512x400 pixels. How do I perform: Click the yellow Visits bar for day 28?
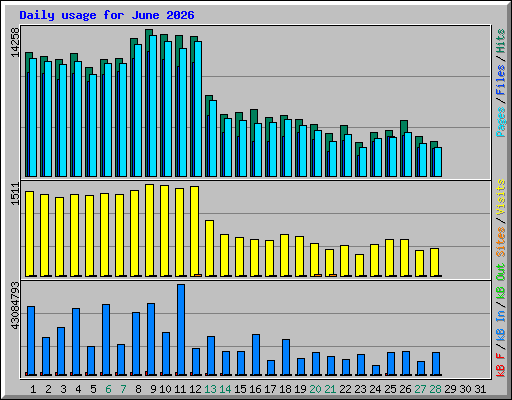pyautogui.click(x=434, y=262)
